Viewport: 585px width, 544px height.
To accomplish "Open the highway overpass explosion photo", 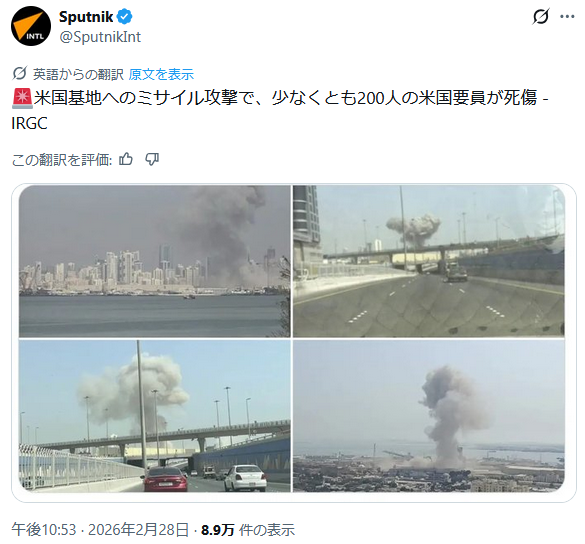I will [429, 261].
